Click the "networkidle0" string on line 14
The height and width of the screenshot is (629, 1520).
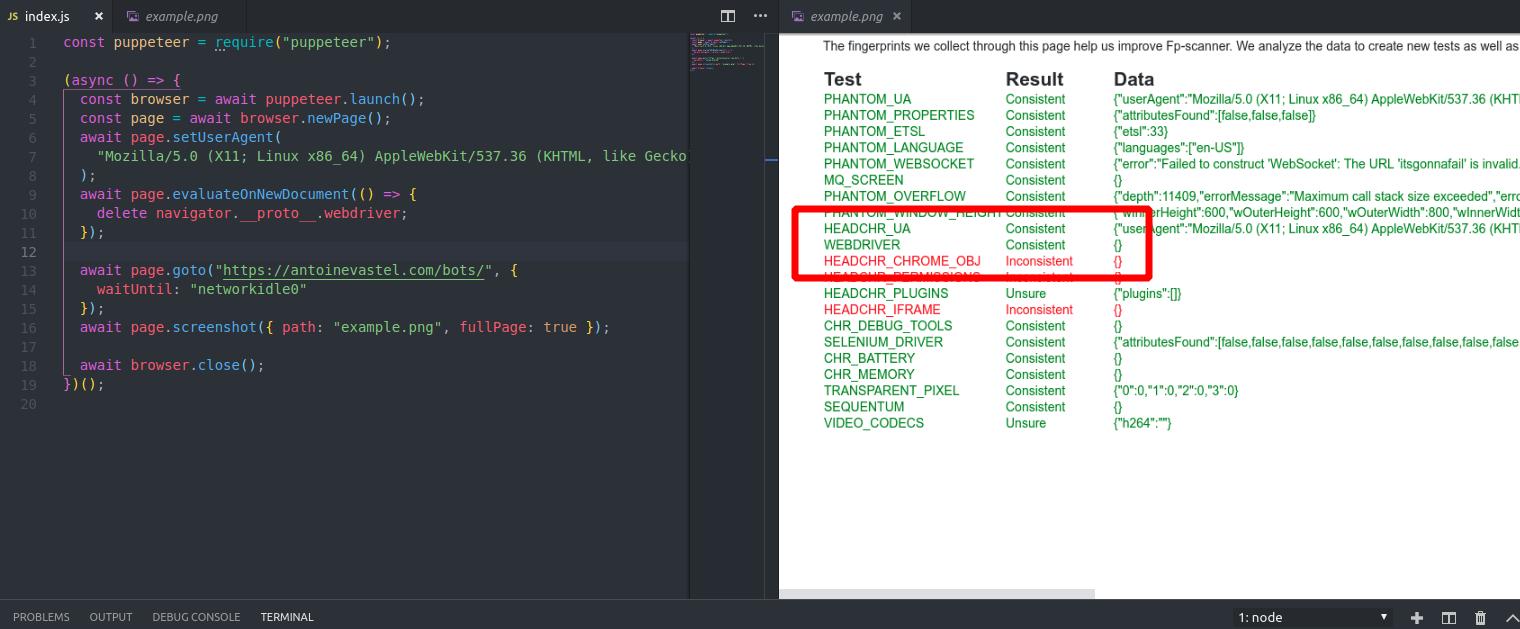tap(248, 289)
